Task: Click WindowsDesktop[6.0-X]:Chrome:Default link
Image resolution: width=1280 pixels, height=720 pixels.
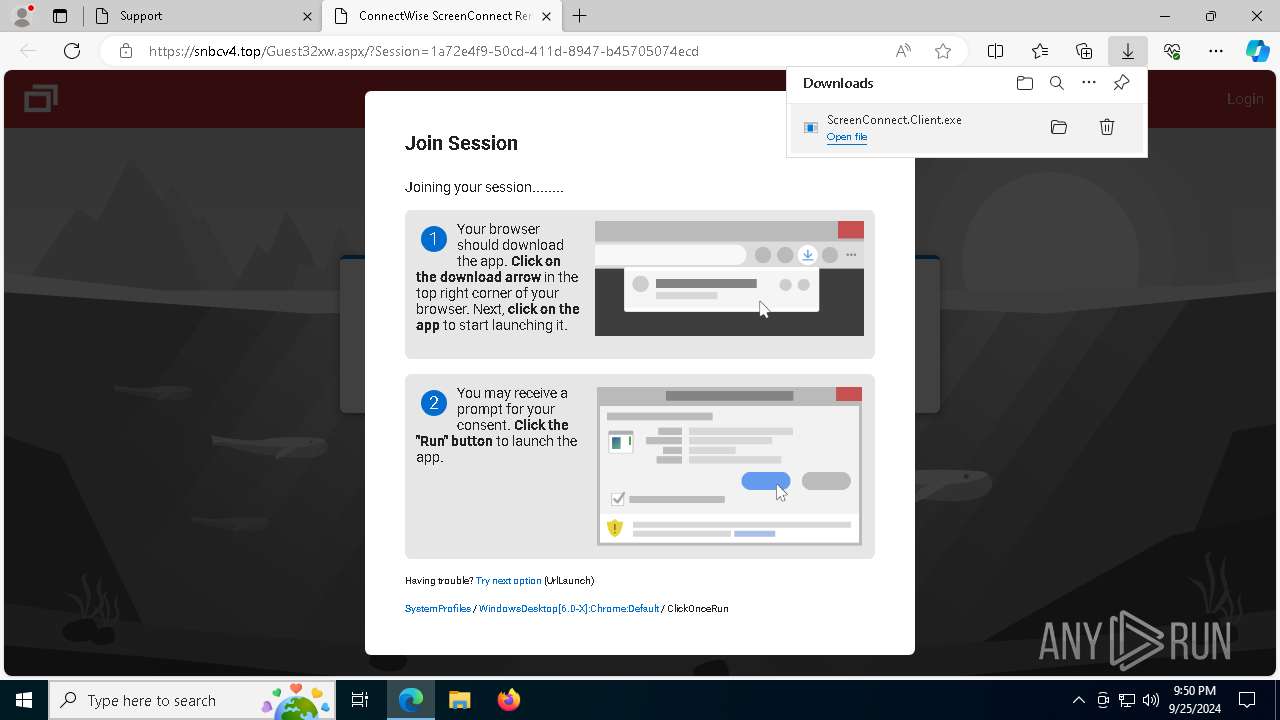Action: 569,609
